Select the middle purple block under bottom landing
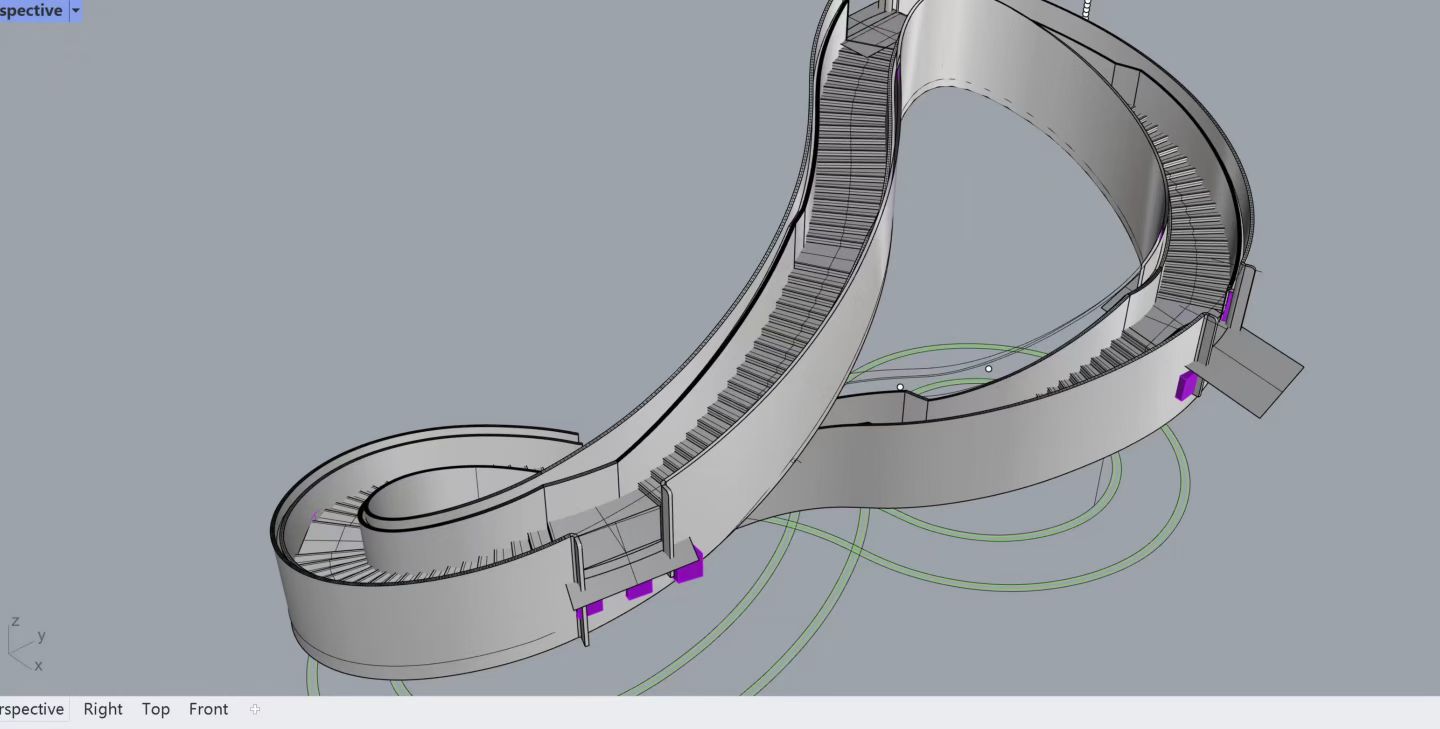Screen dimensions: 1440x729 639,590
